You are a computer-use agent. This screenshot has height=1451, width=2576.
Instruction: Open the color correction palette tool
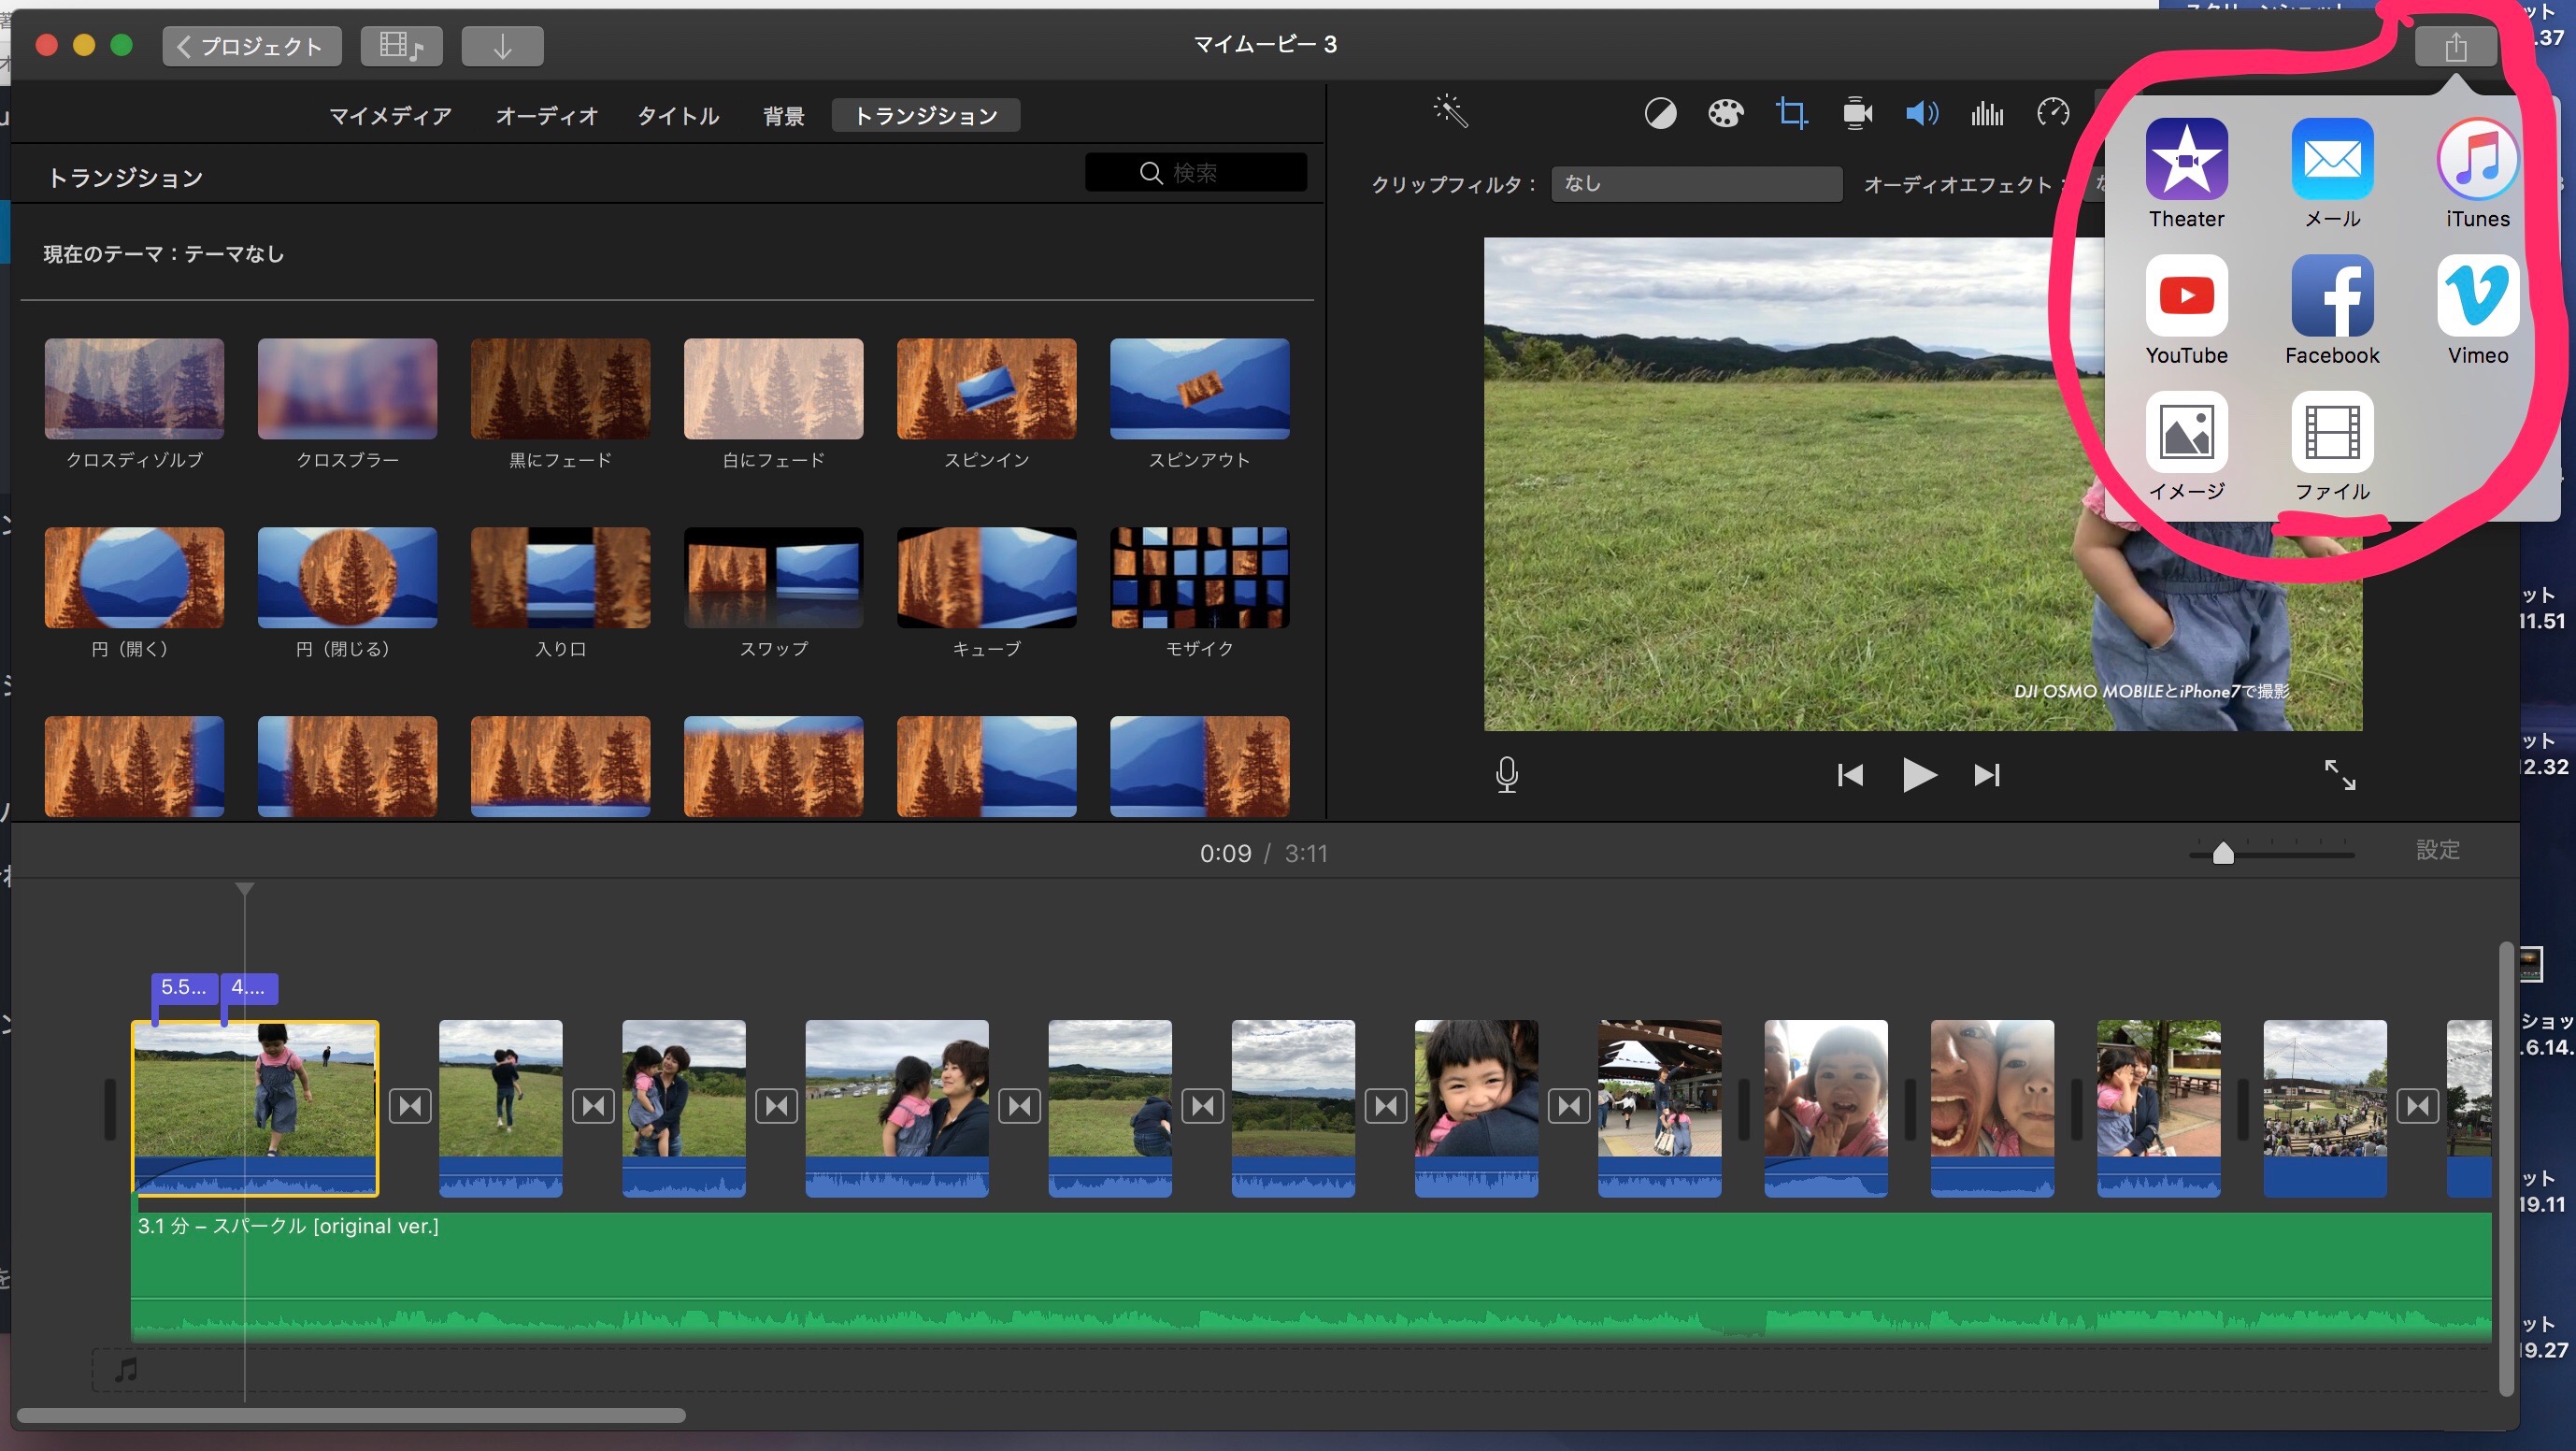tap(1725, 113)
